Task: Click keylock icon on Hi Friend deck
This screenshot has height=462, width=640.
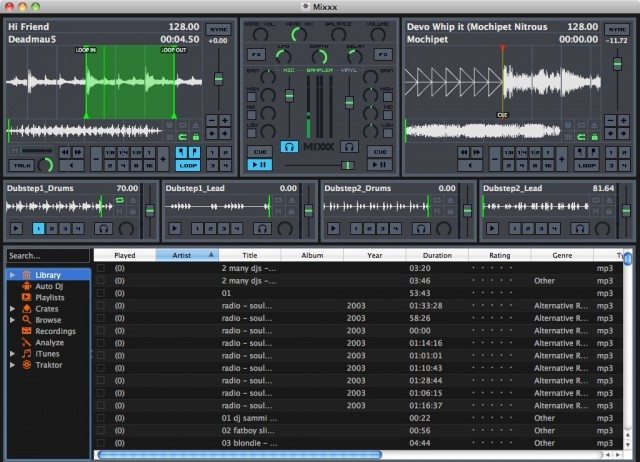Action: (x=196, y=137)
